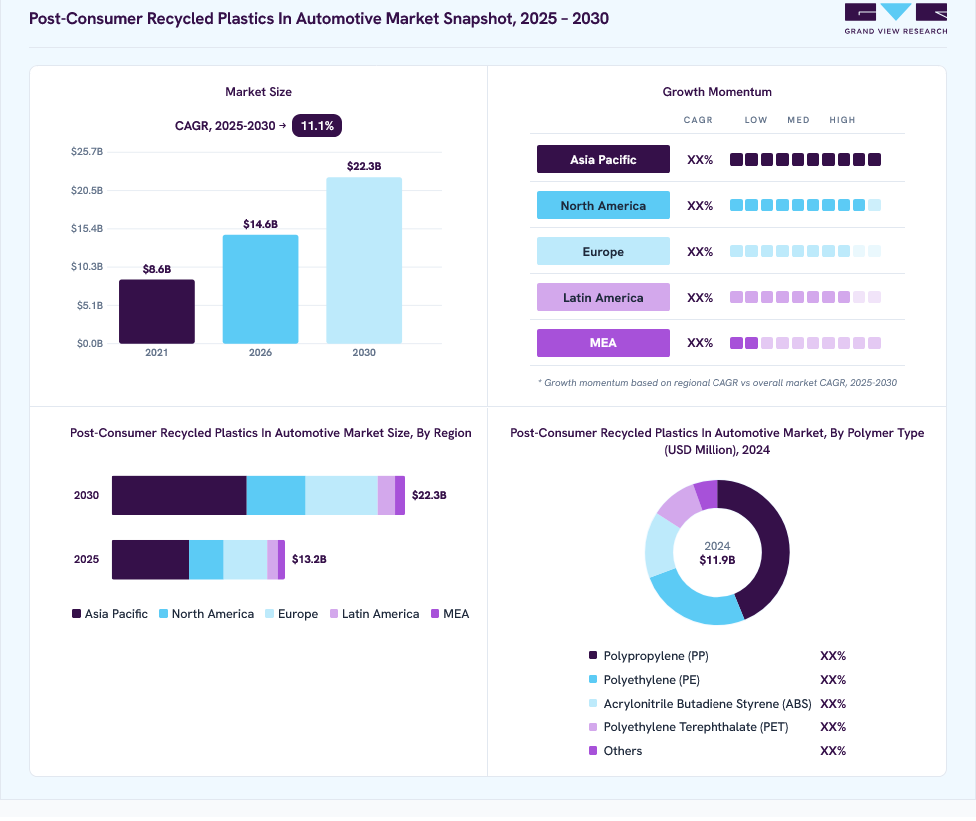
Task: Select PET lilac donut segment
Action: (x=680, y=505)
